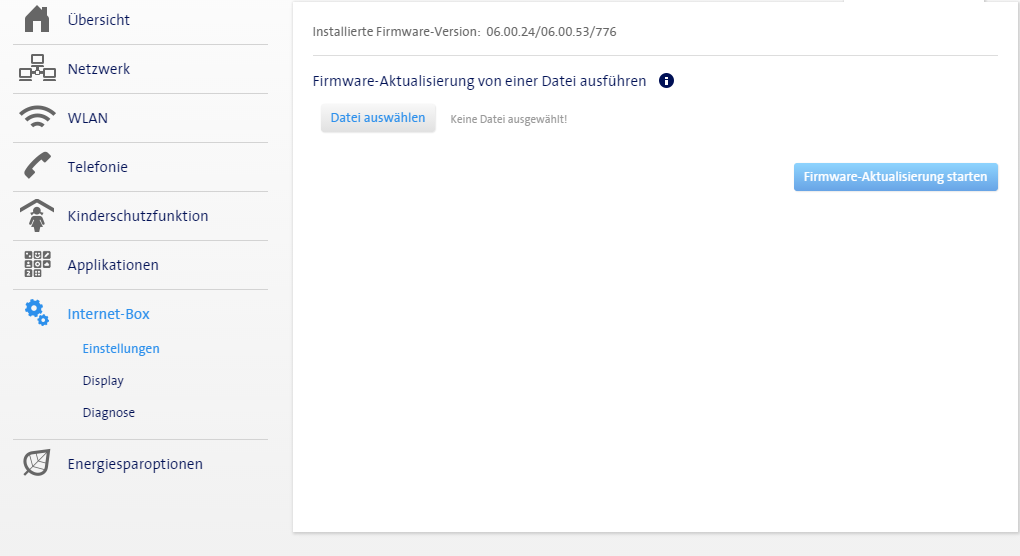This screenshot has width=1020, height=556.
Task: Click the installed firmware version number
Action: [551, 32]
